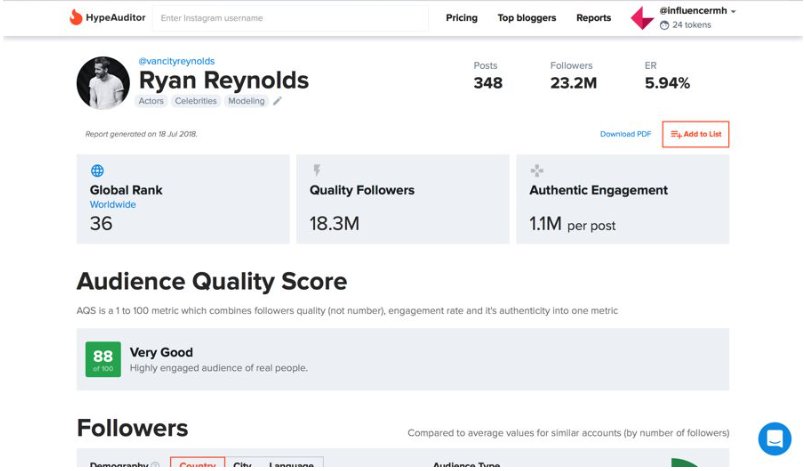Open the Reports menu item
Viewport: 804px width, 471px height.
coord(593,18)
